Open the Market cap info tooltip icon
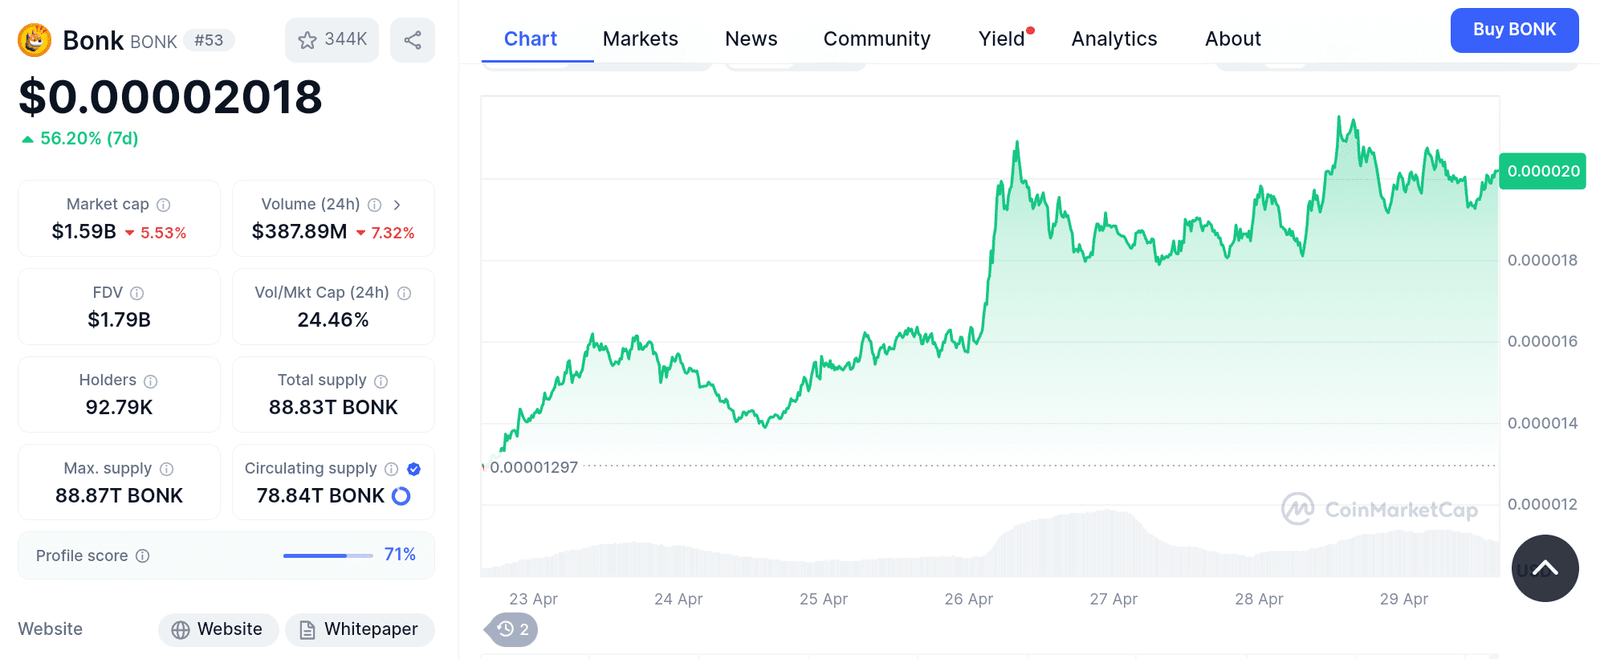Viewport: 1600px width, 659px height. pyautogui.click(x=165, y=204)
